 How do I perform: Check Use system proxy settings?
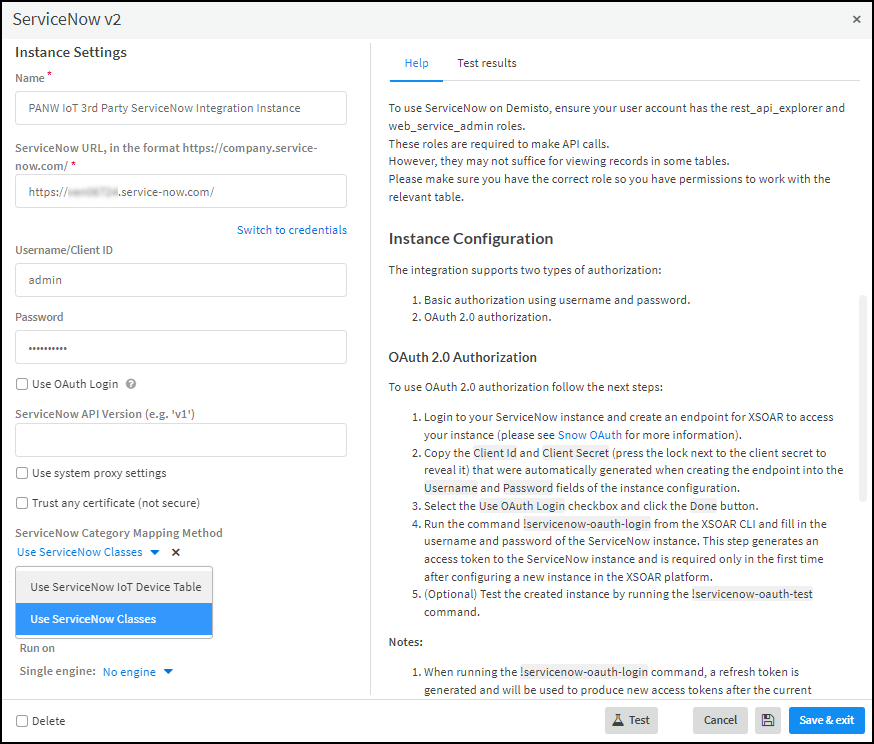(x=22, y=473)
